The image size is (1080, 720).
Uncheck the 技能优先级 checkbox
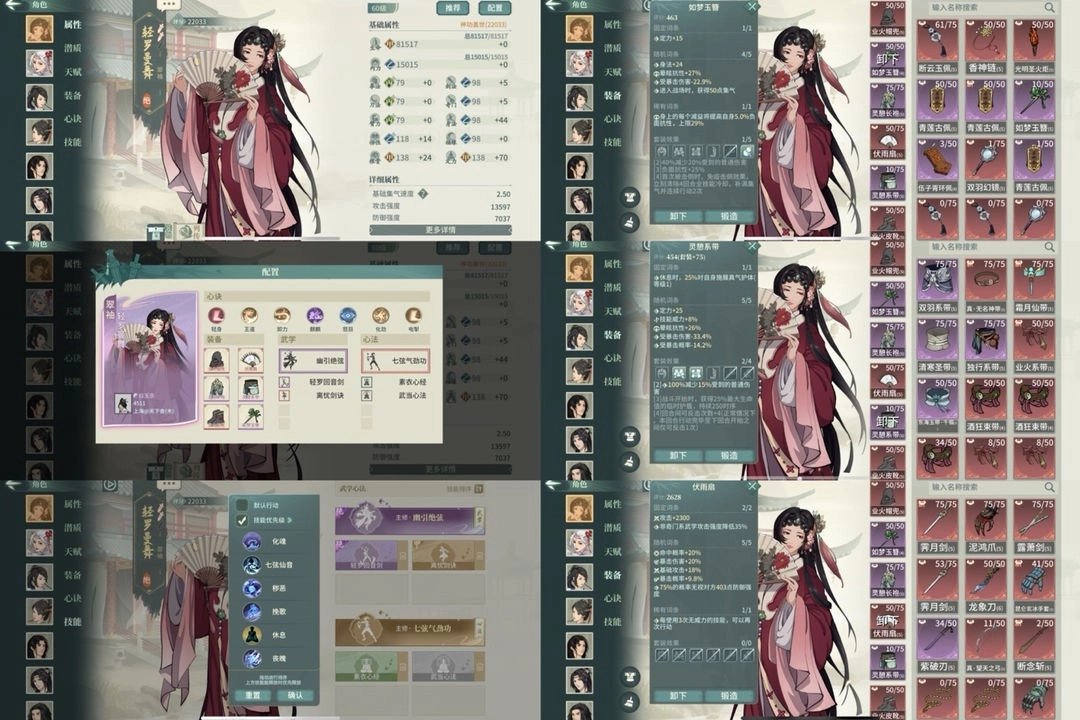coord(241,521)
